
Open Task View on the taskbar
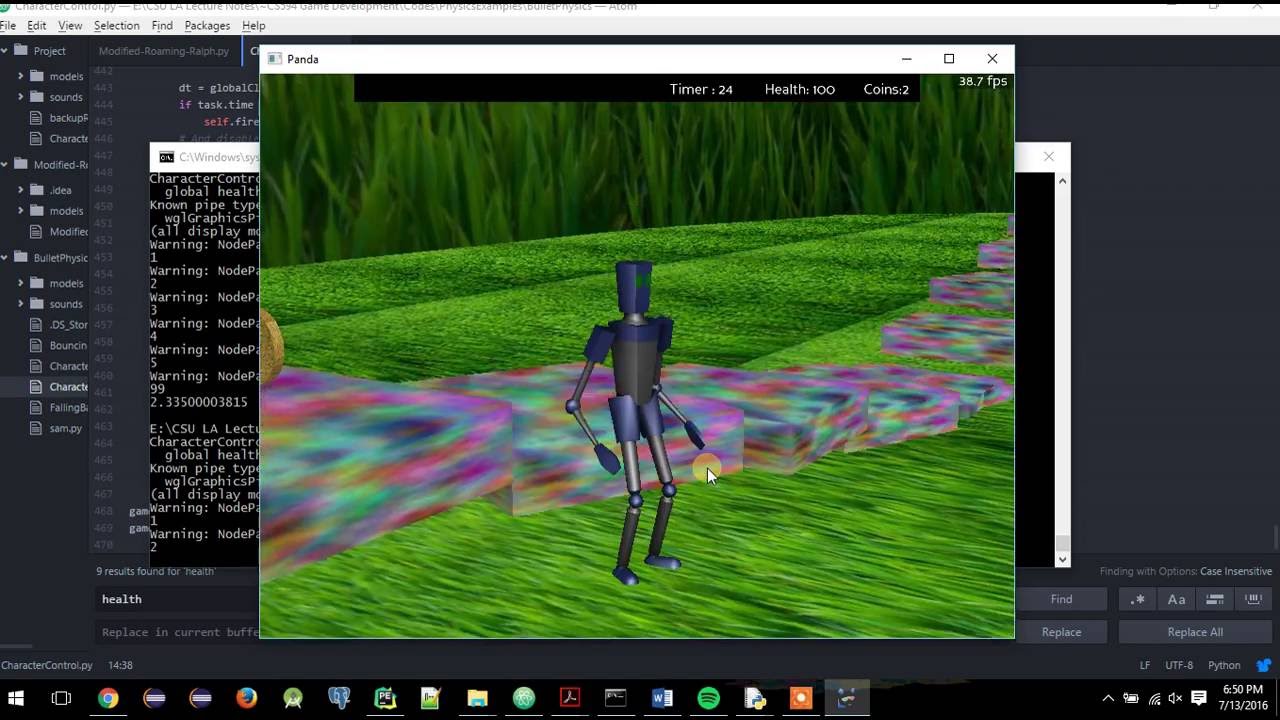pyautogui.click(x=62, y=698)
